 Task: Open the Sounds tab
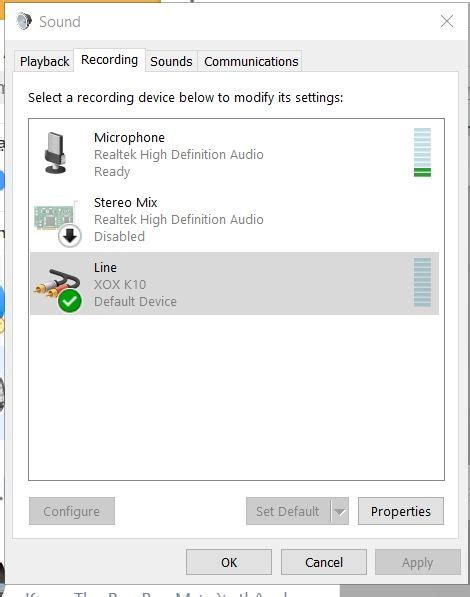[x=171, y=61]
